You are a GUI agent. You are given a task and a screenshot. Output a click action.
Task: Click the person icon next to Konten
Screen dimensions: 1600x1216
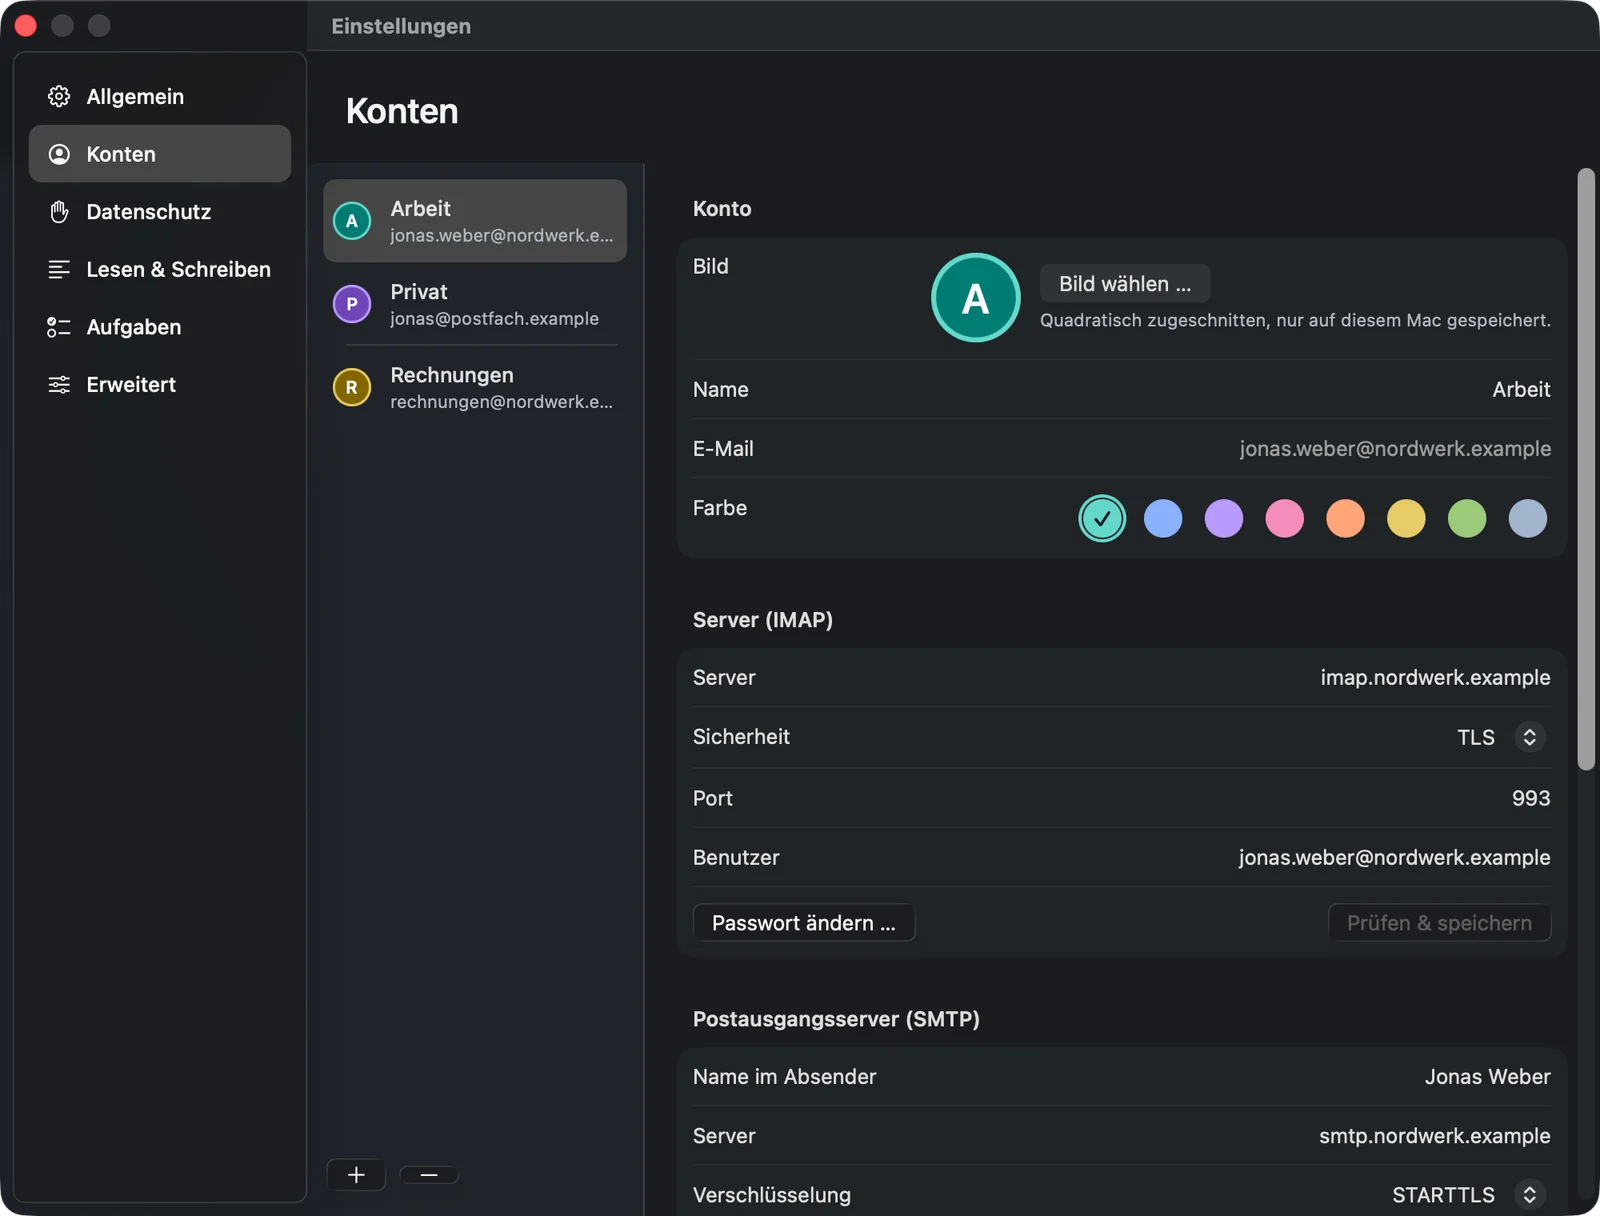(59, 154)
